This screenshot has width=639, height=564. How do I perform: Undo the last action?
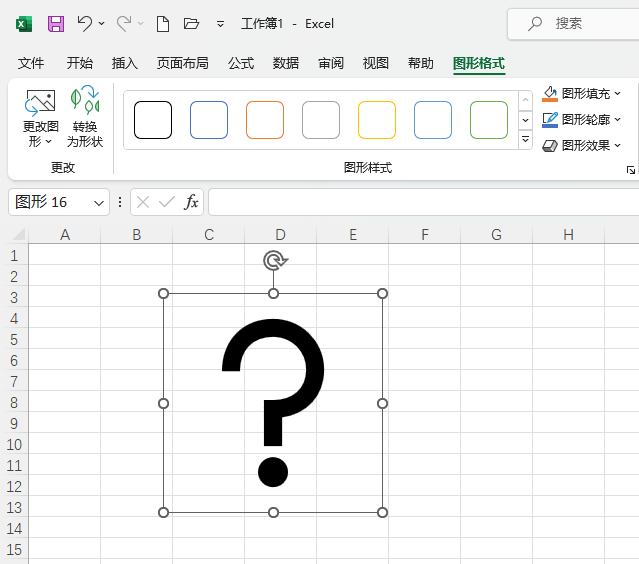click(85, 24)
